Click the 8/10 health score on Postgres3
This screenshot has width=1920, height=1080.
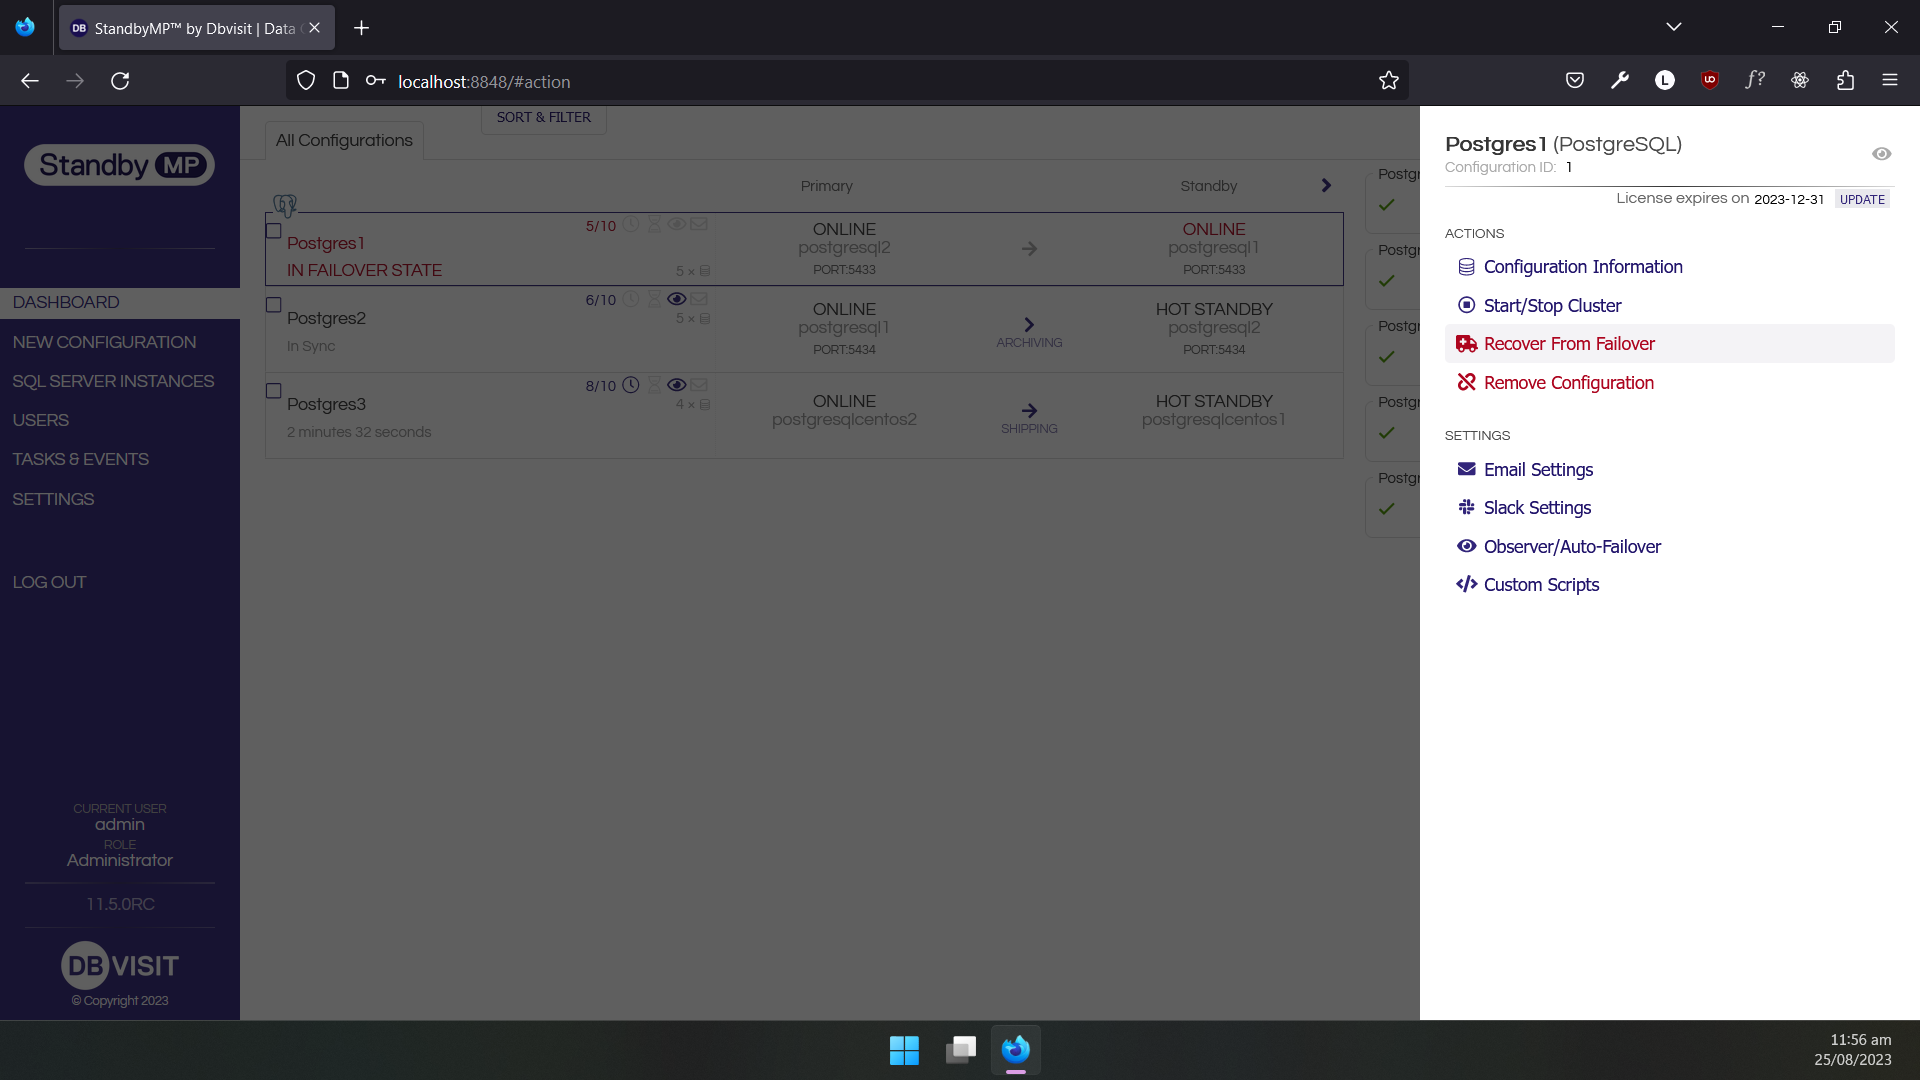coord(600,386)
